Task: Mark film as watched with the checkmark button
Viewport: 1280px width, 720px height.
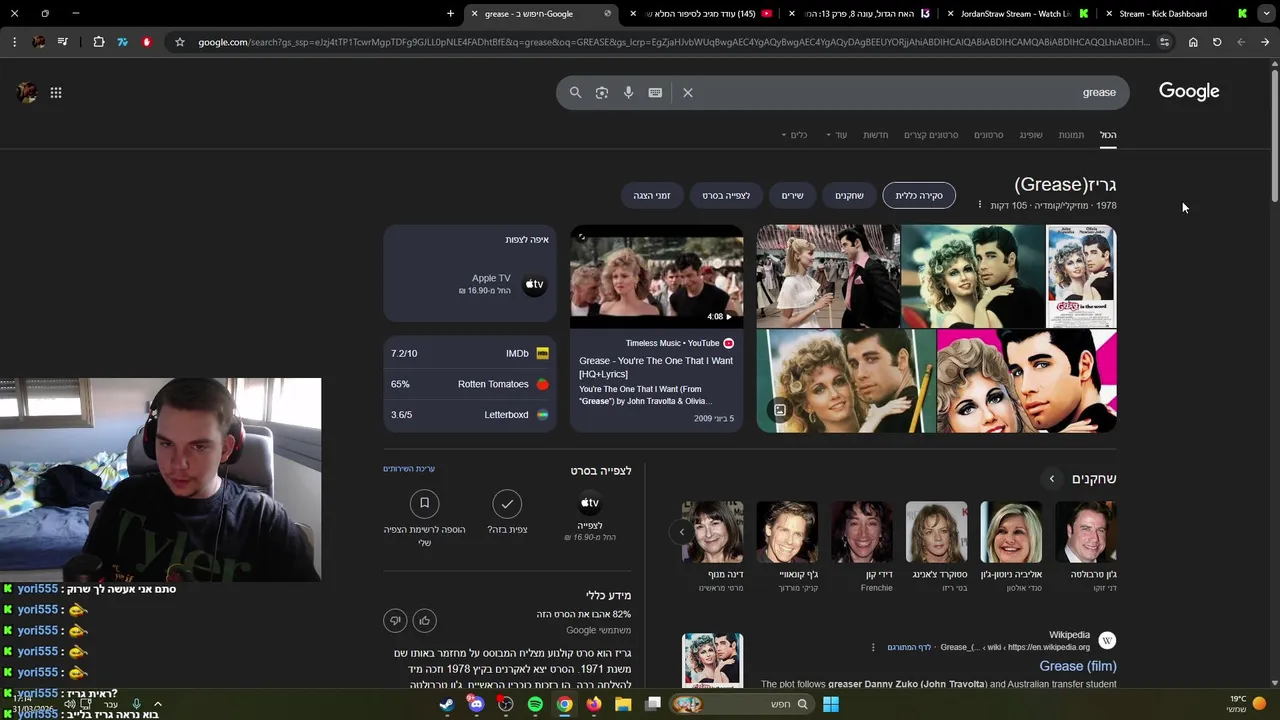Action: click(507, 503)
